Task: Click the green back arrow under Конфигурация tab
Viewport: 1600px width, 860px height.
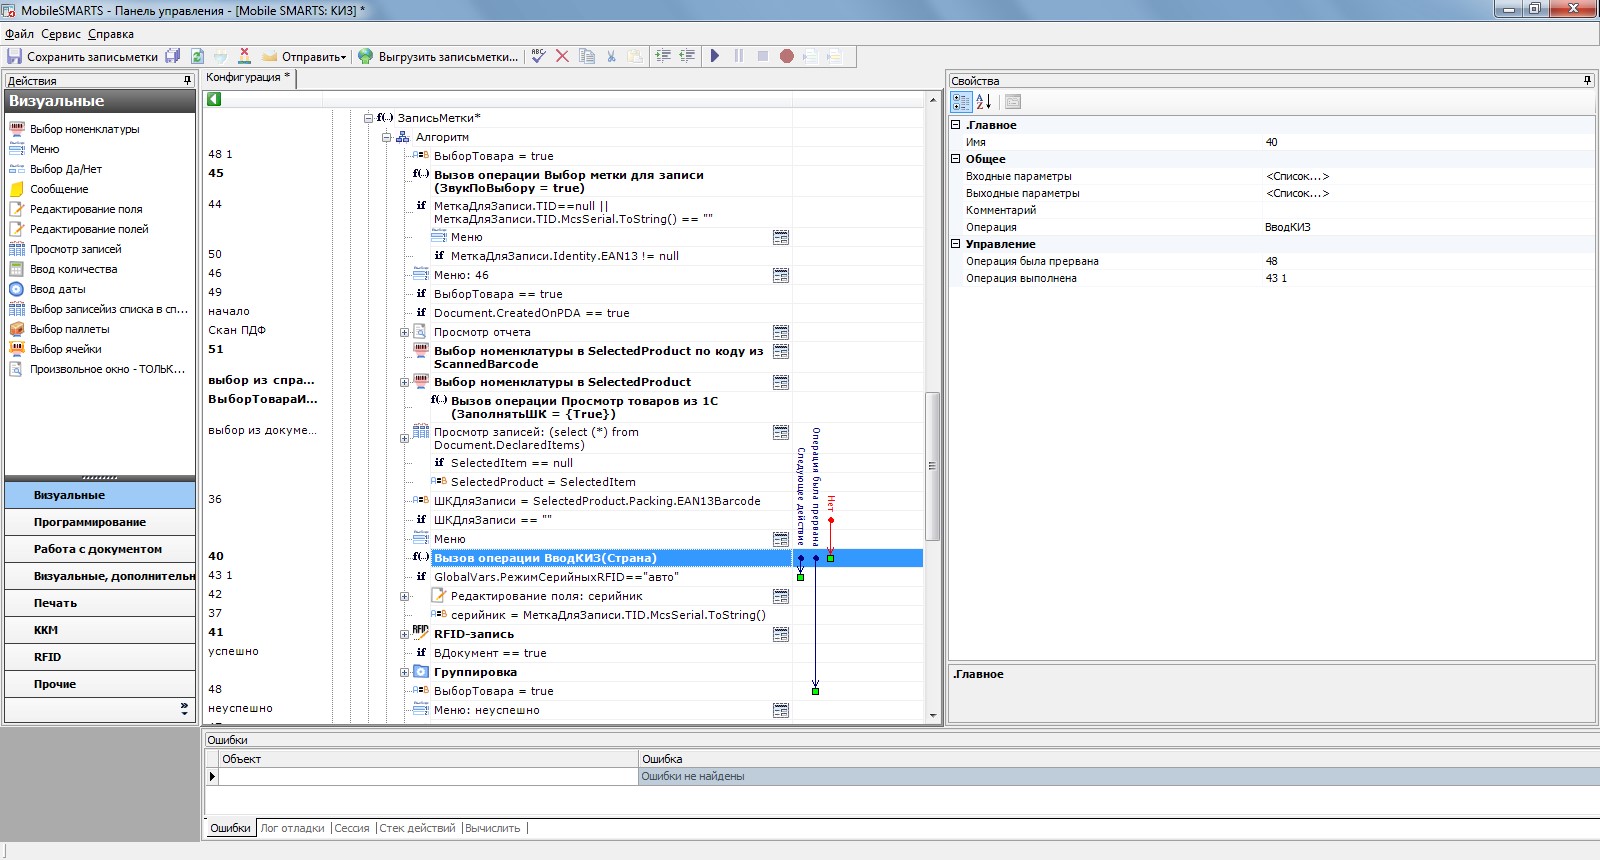Action: (x=214, y=99)
